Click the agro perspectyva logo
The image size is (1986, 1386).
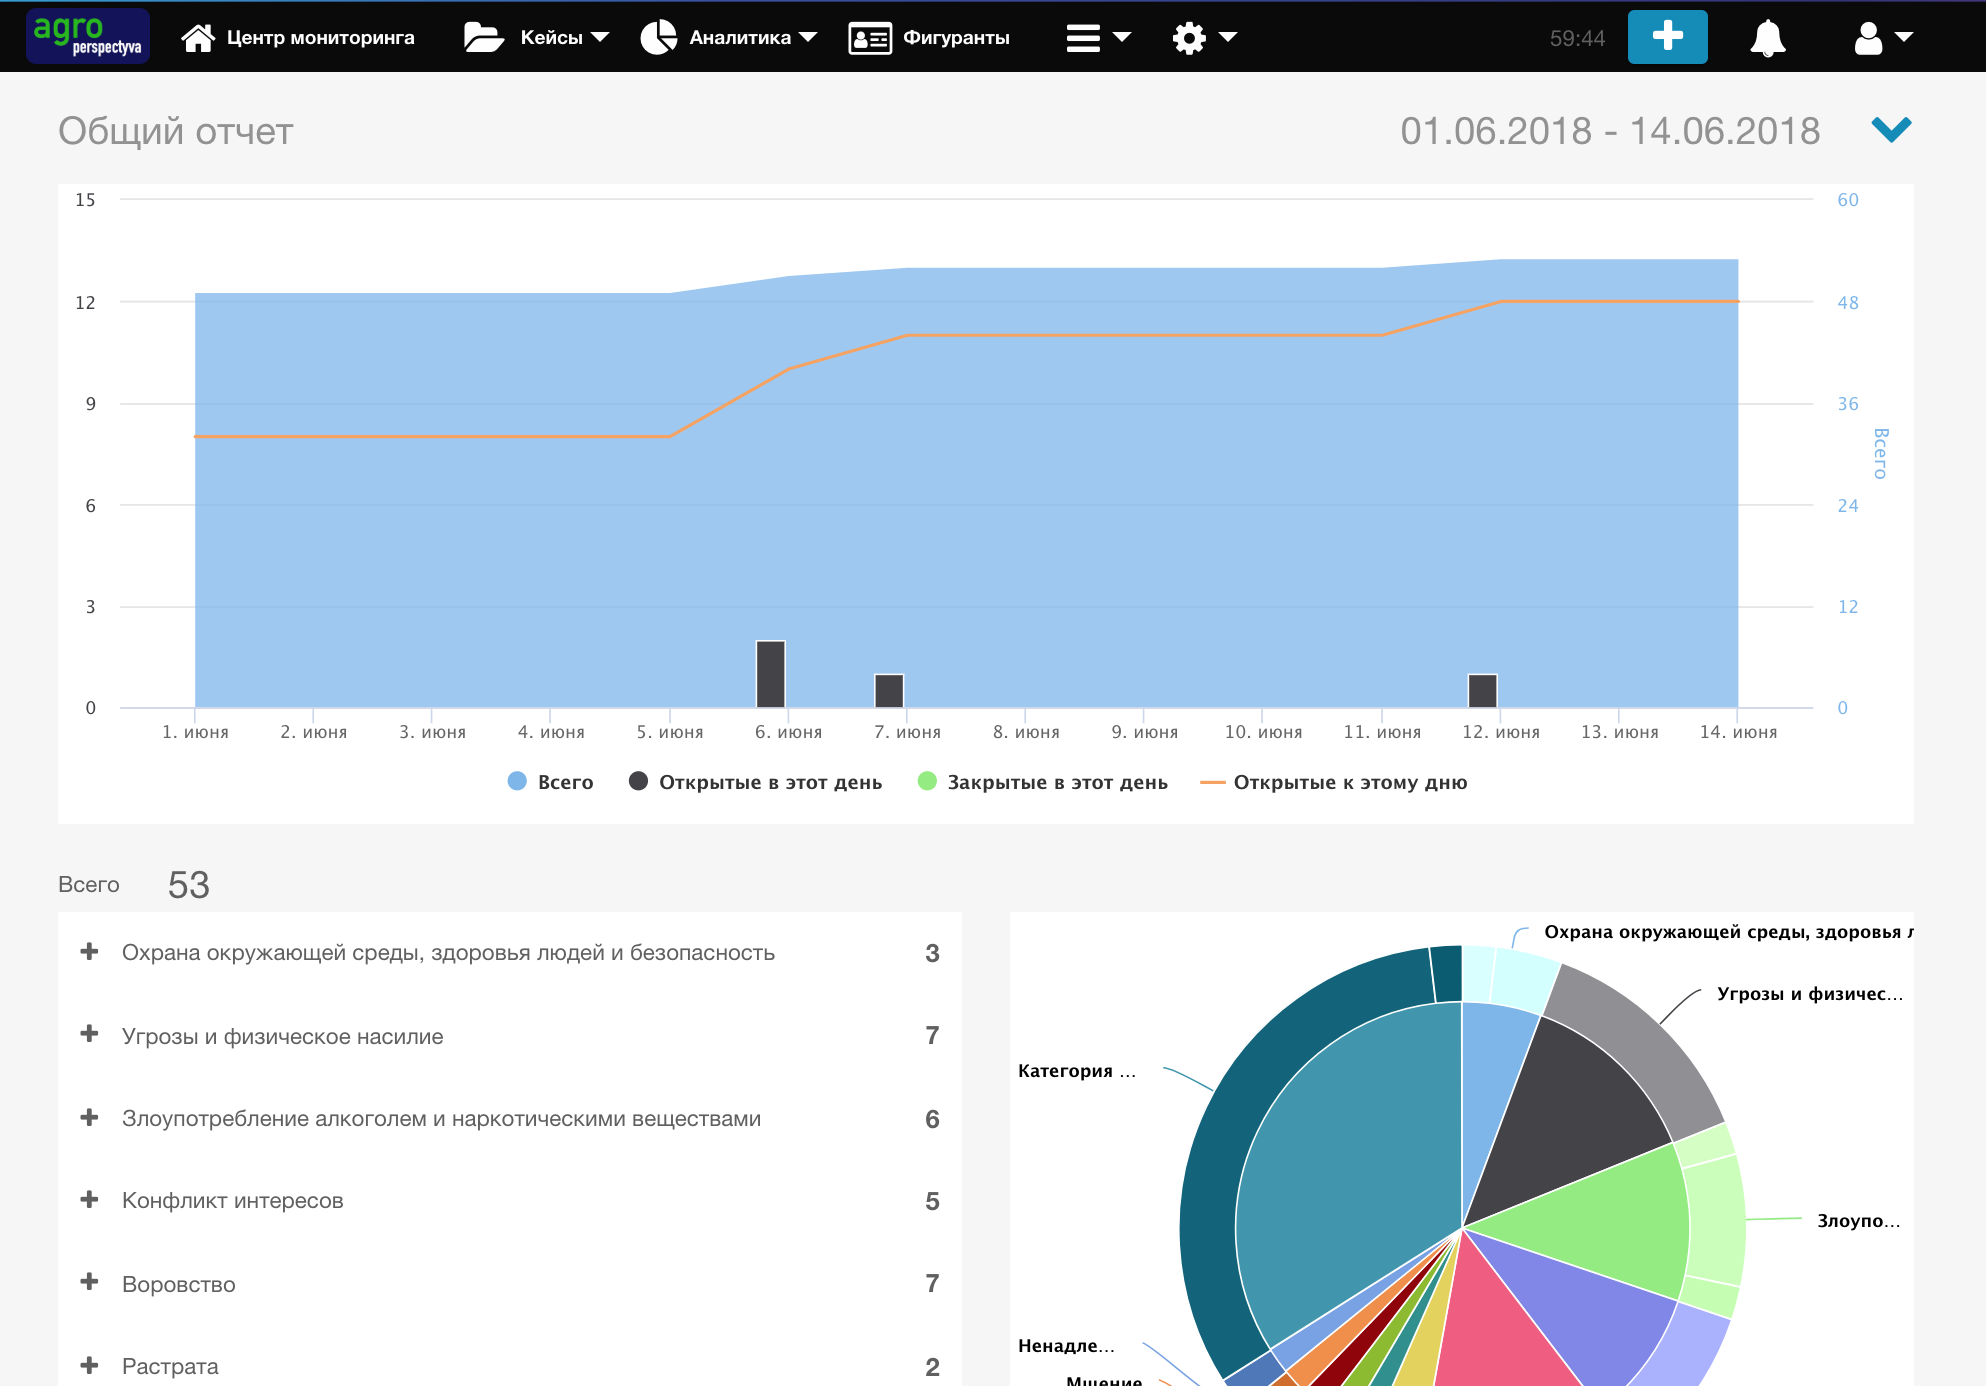coord(88,36)
